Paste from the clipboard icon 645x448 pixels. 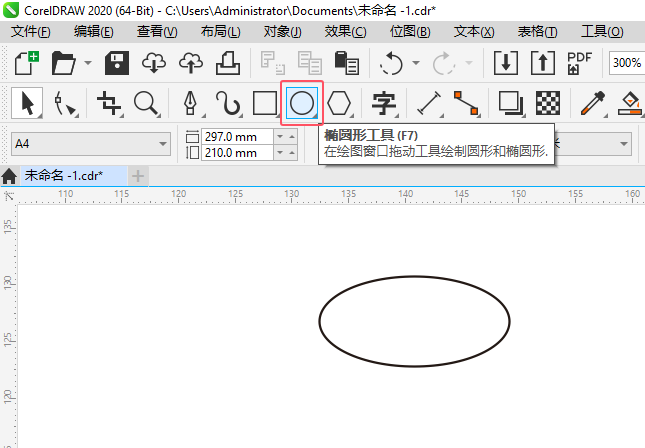[x=346, y=63]
